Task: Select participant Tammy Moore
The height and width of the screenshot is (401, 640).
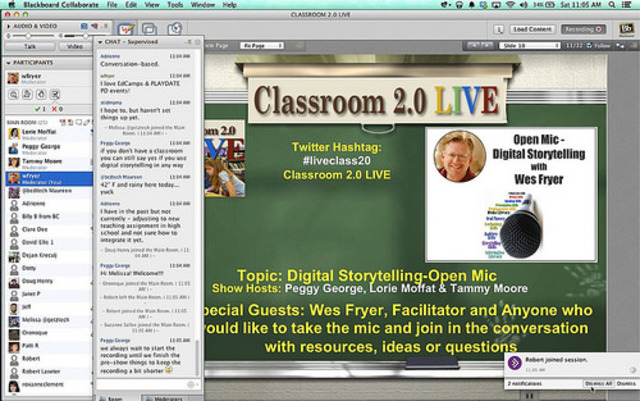Action: (x=49, y=163)
